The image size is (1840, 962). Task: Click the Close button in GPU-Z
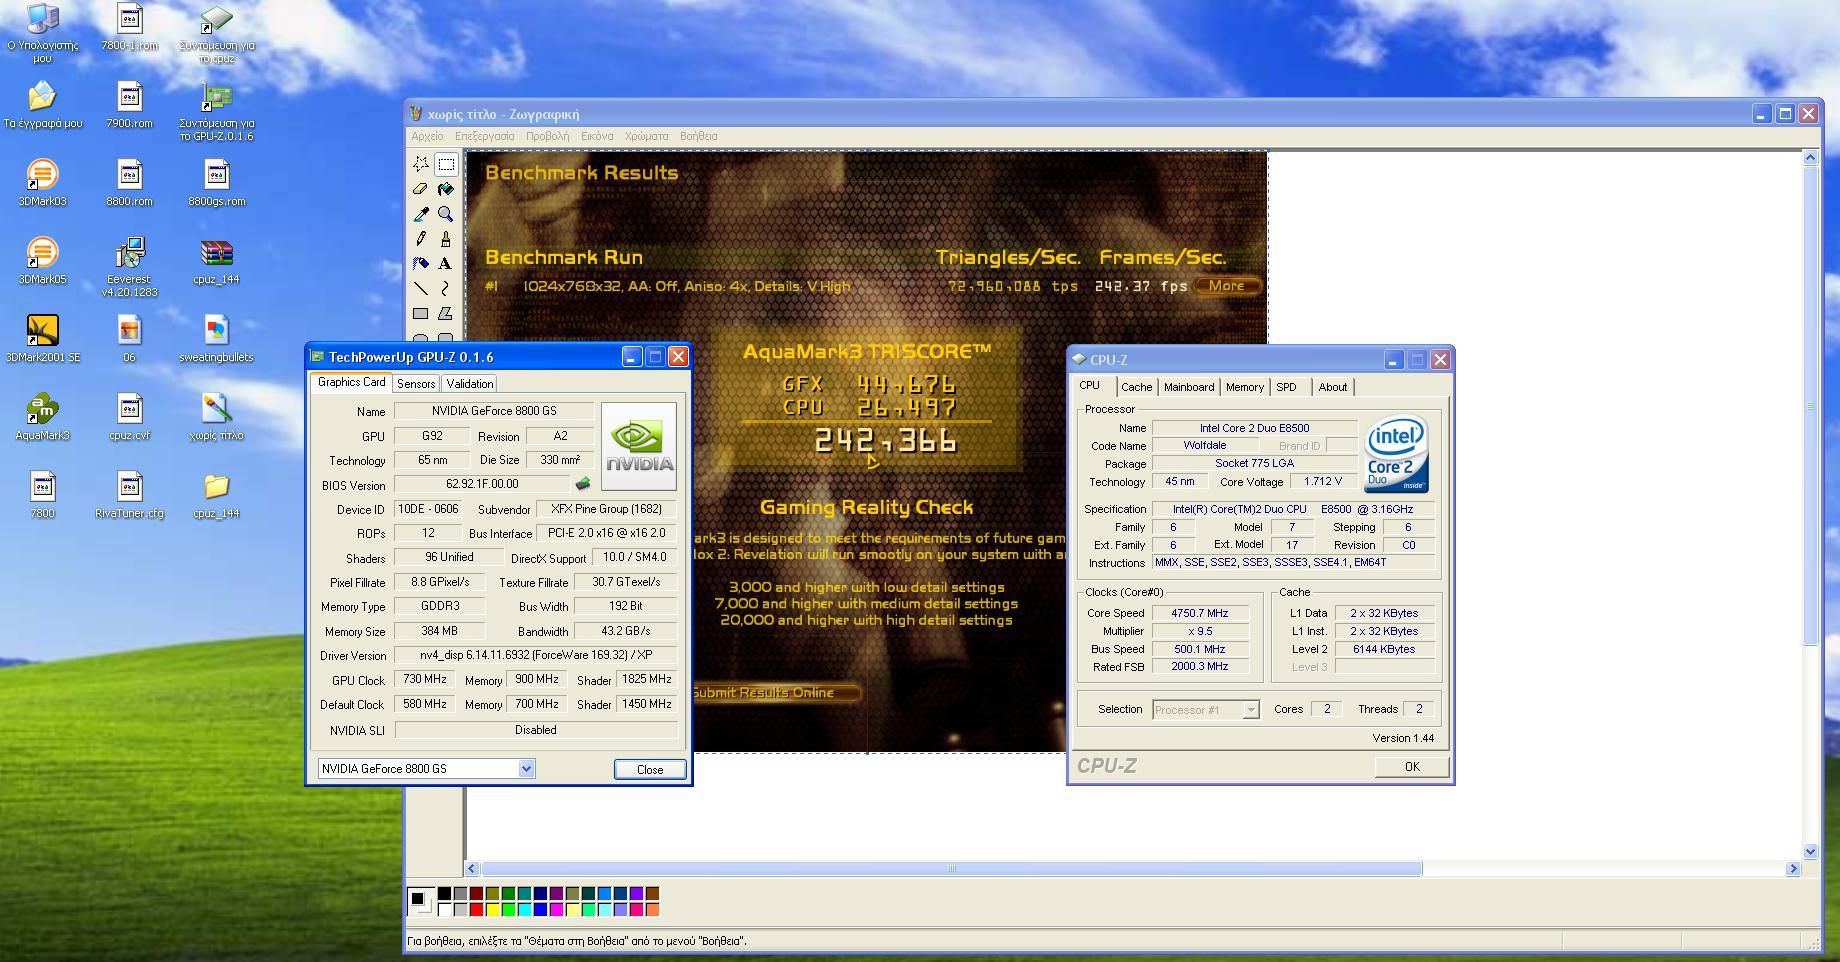coord(650,769)
